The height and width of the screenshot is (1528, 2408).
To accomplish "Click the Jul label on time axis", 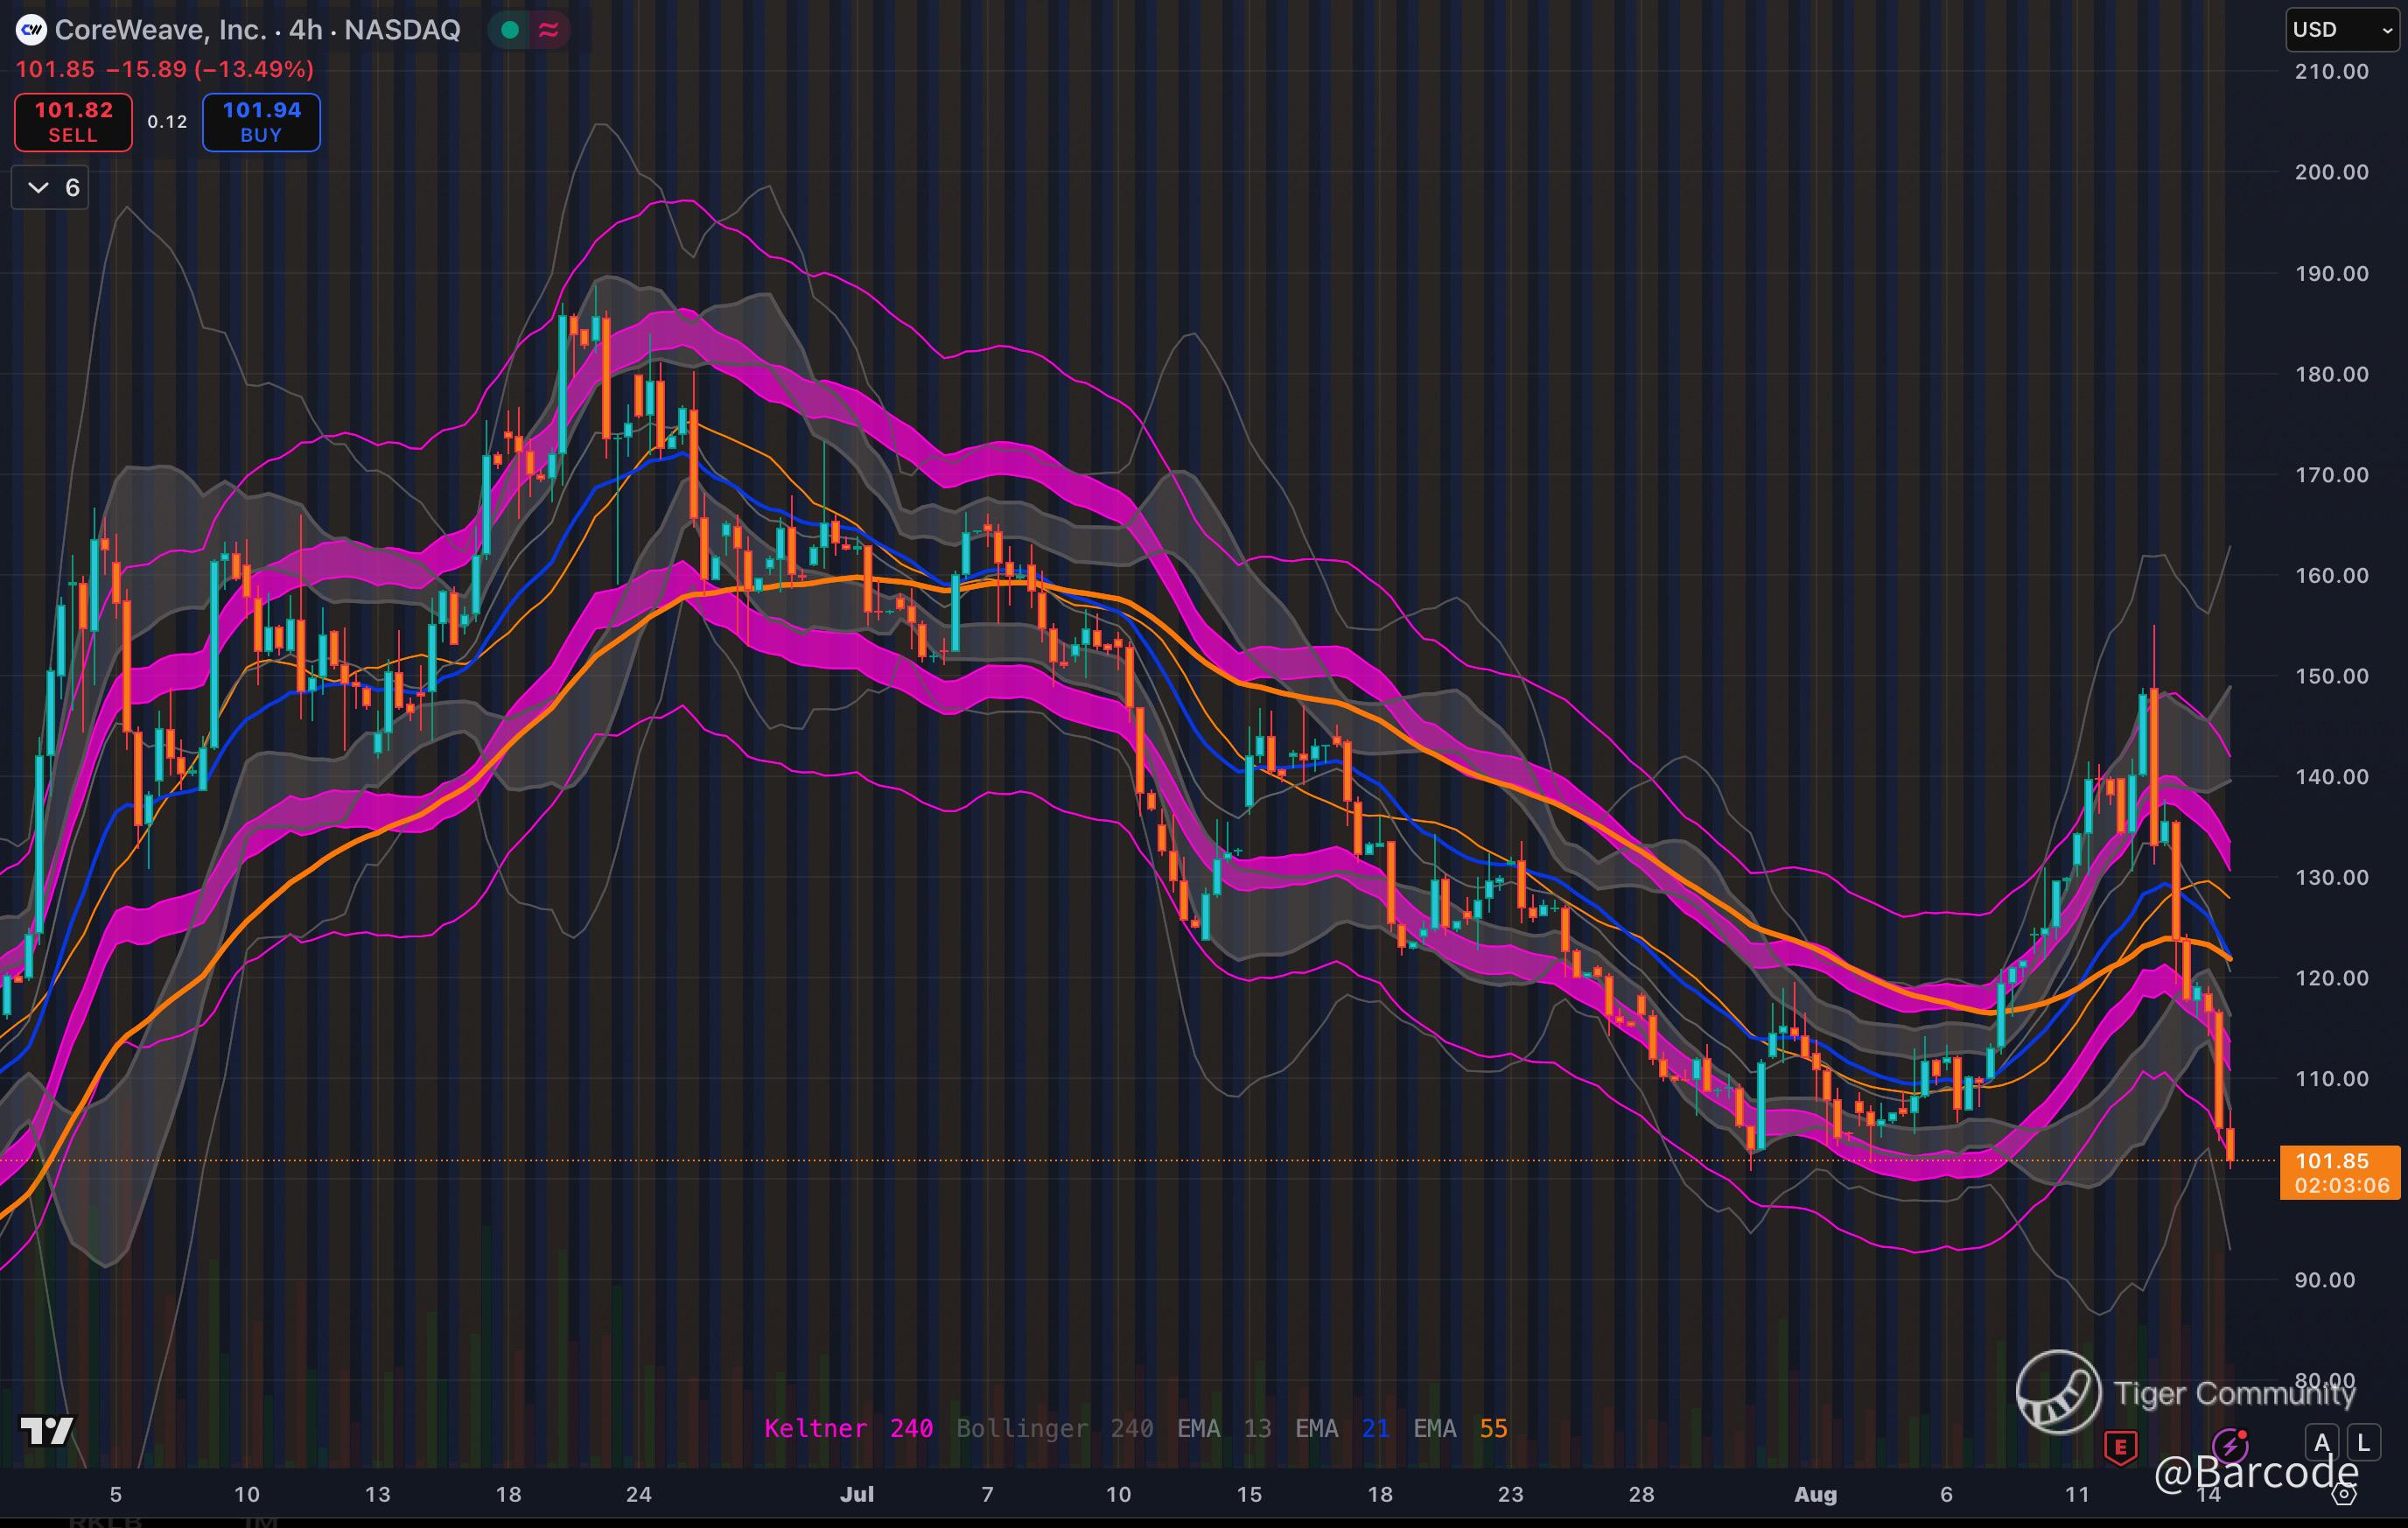I will (x=856, y=1494).
